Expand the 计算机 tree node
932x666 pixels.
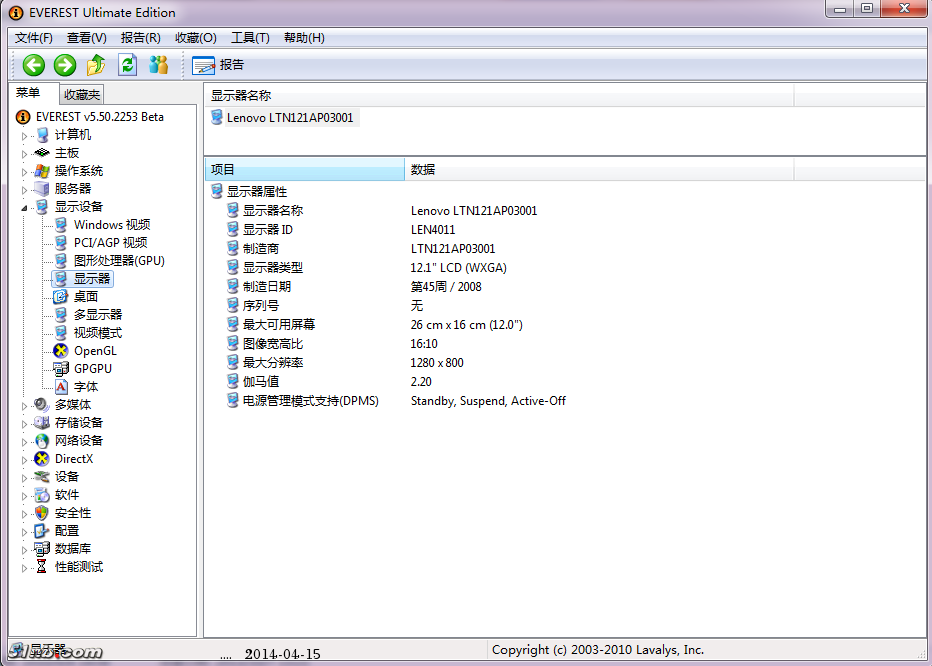pos(25,135)
